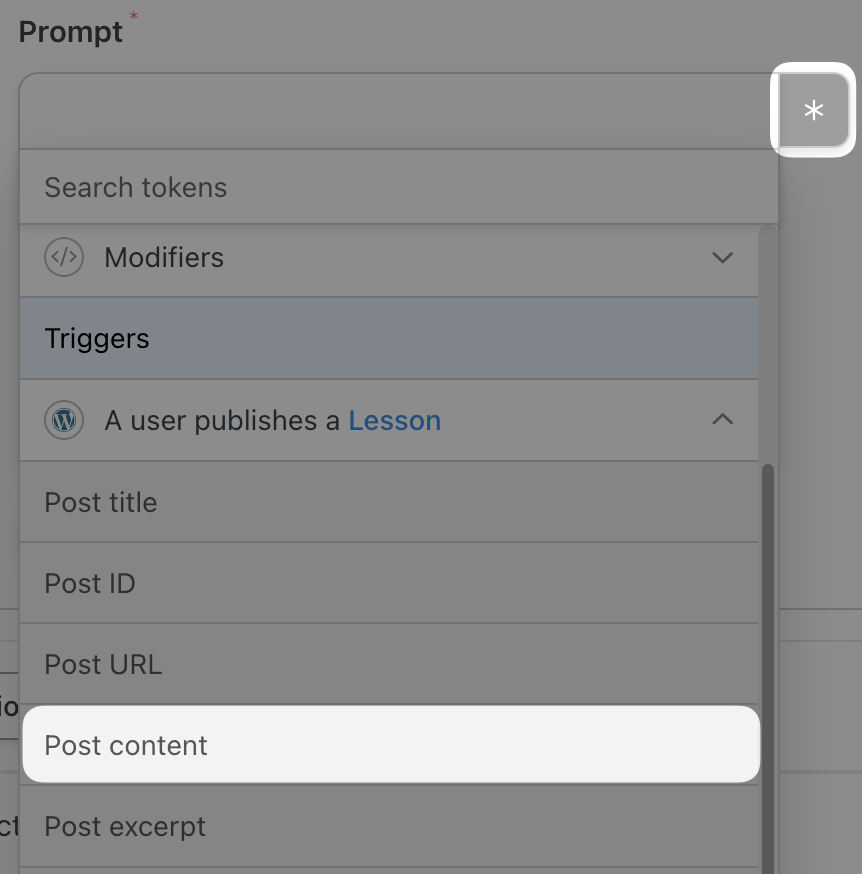Expand the Modifiers section chevron

722,258
